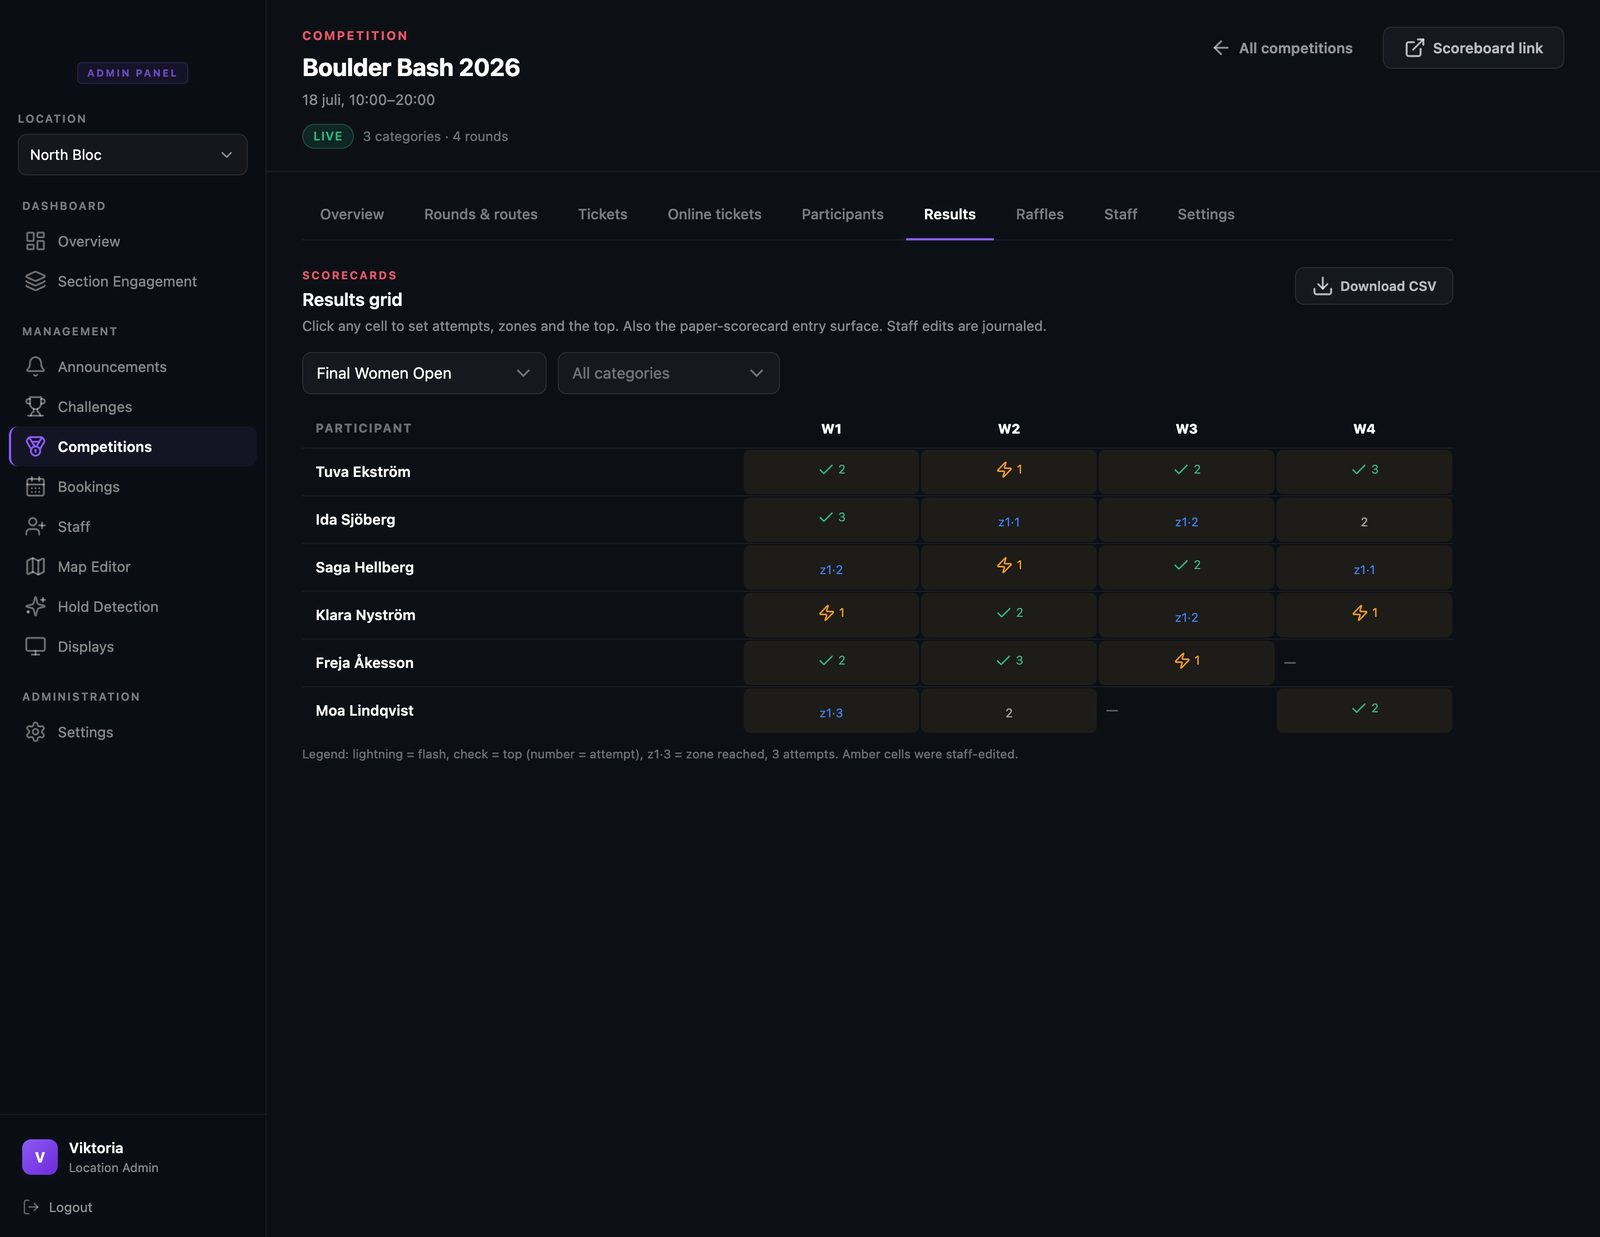Edit Tuva Ekström's W4 cell
This screenshot has height=1237, width=1600.
(x=1364, y=471)
